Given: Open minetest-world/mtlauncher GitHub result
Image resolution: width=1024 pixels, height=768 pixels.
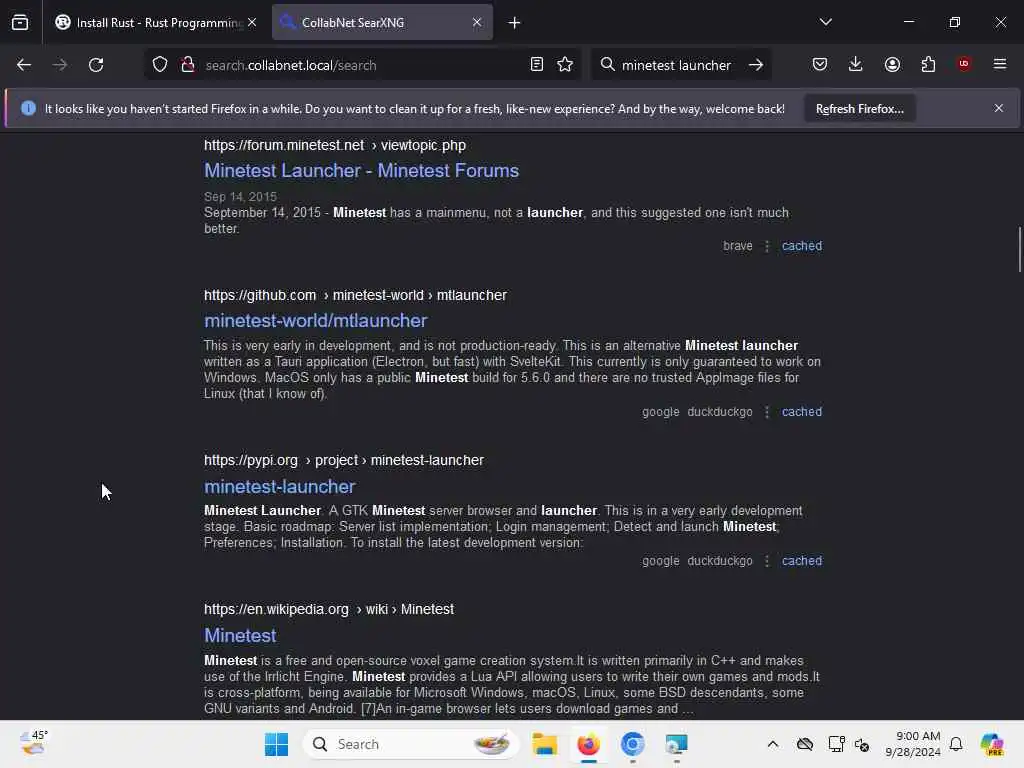Looking at the screenshot, I should click(x=315, y=321).
